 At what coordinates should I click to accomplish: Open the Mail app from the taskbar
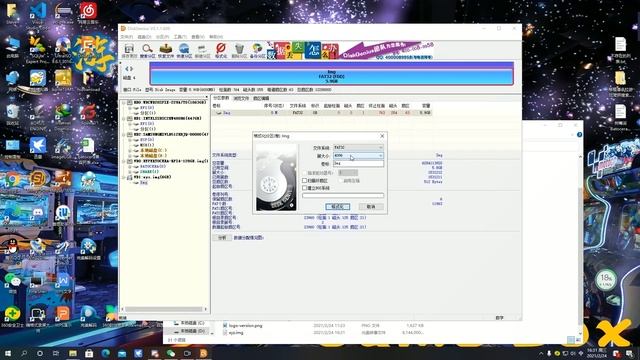point(122,353)
